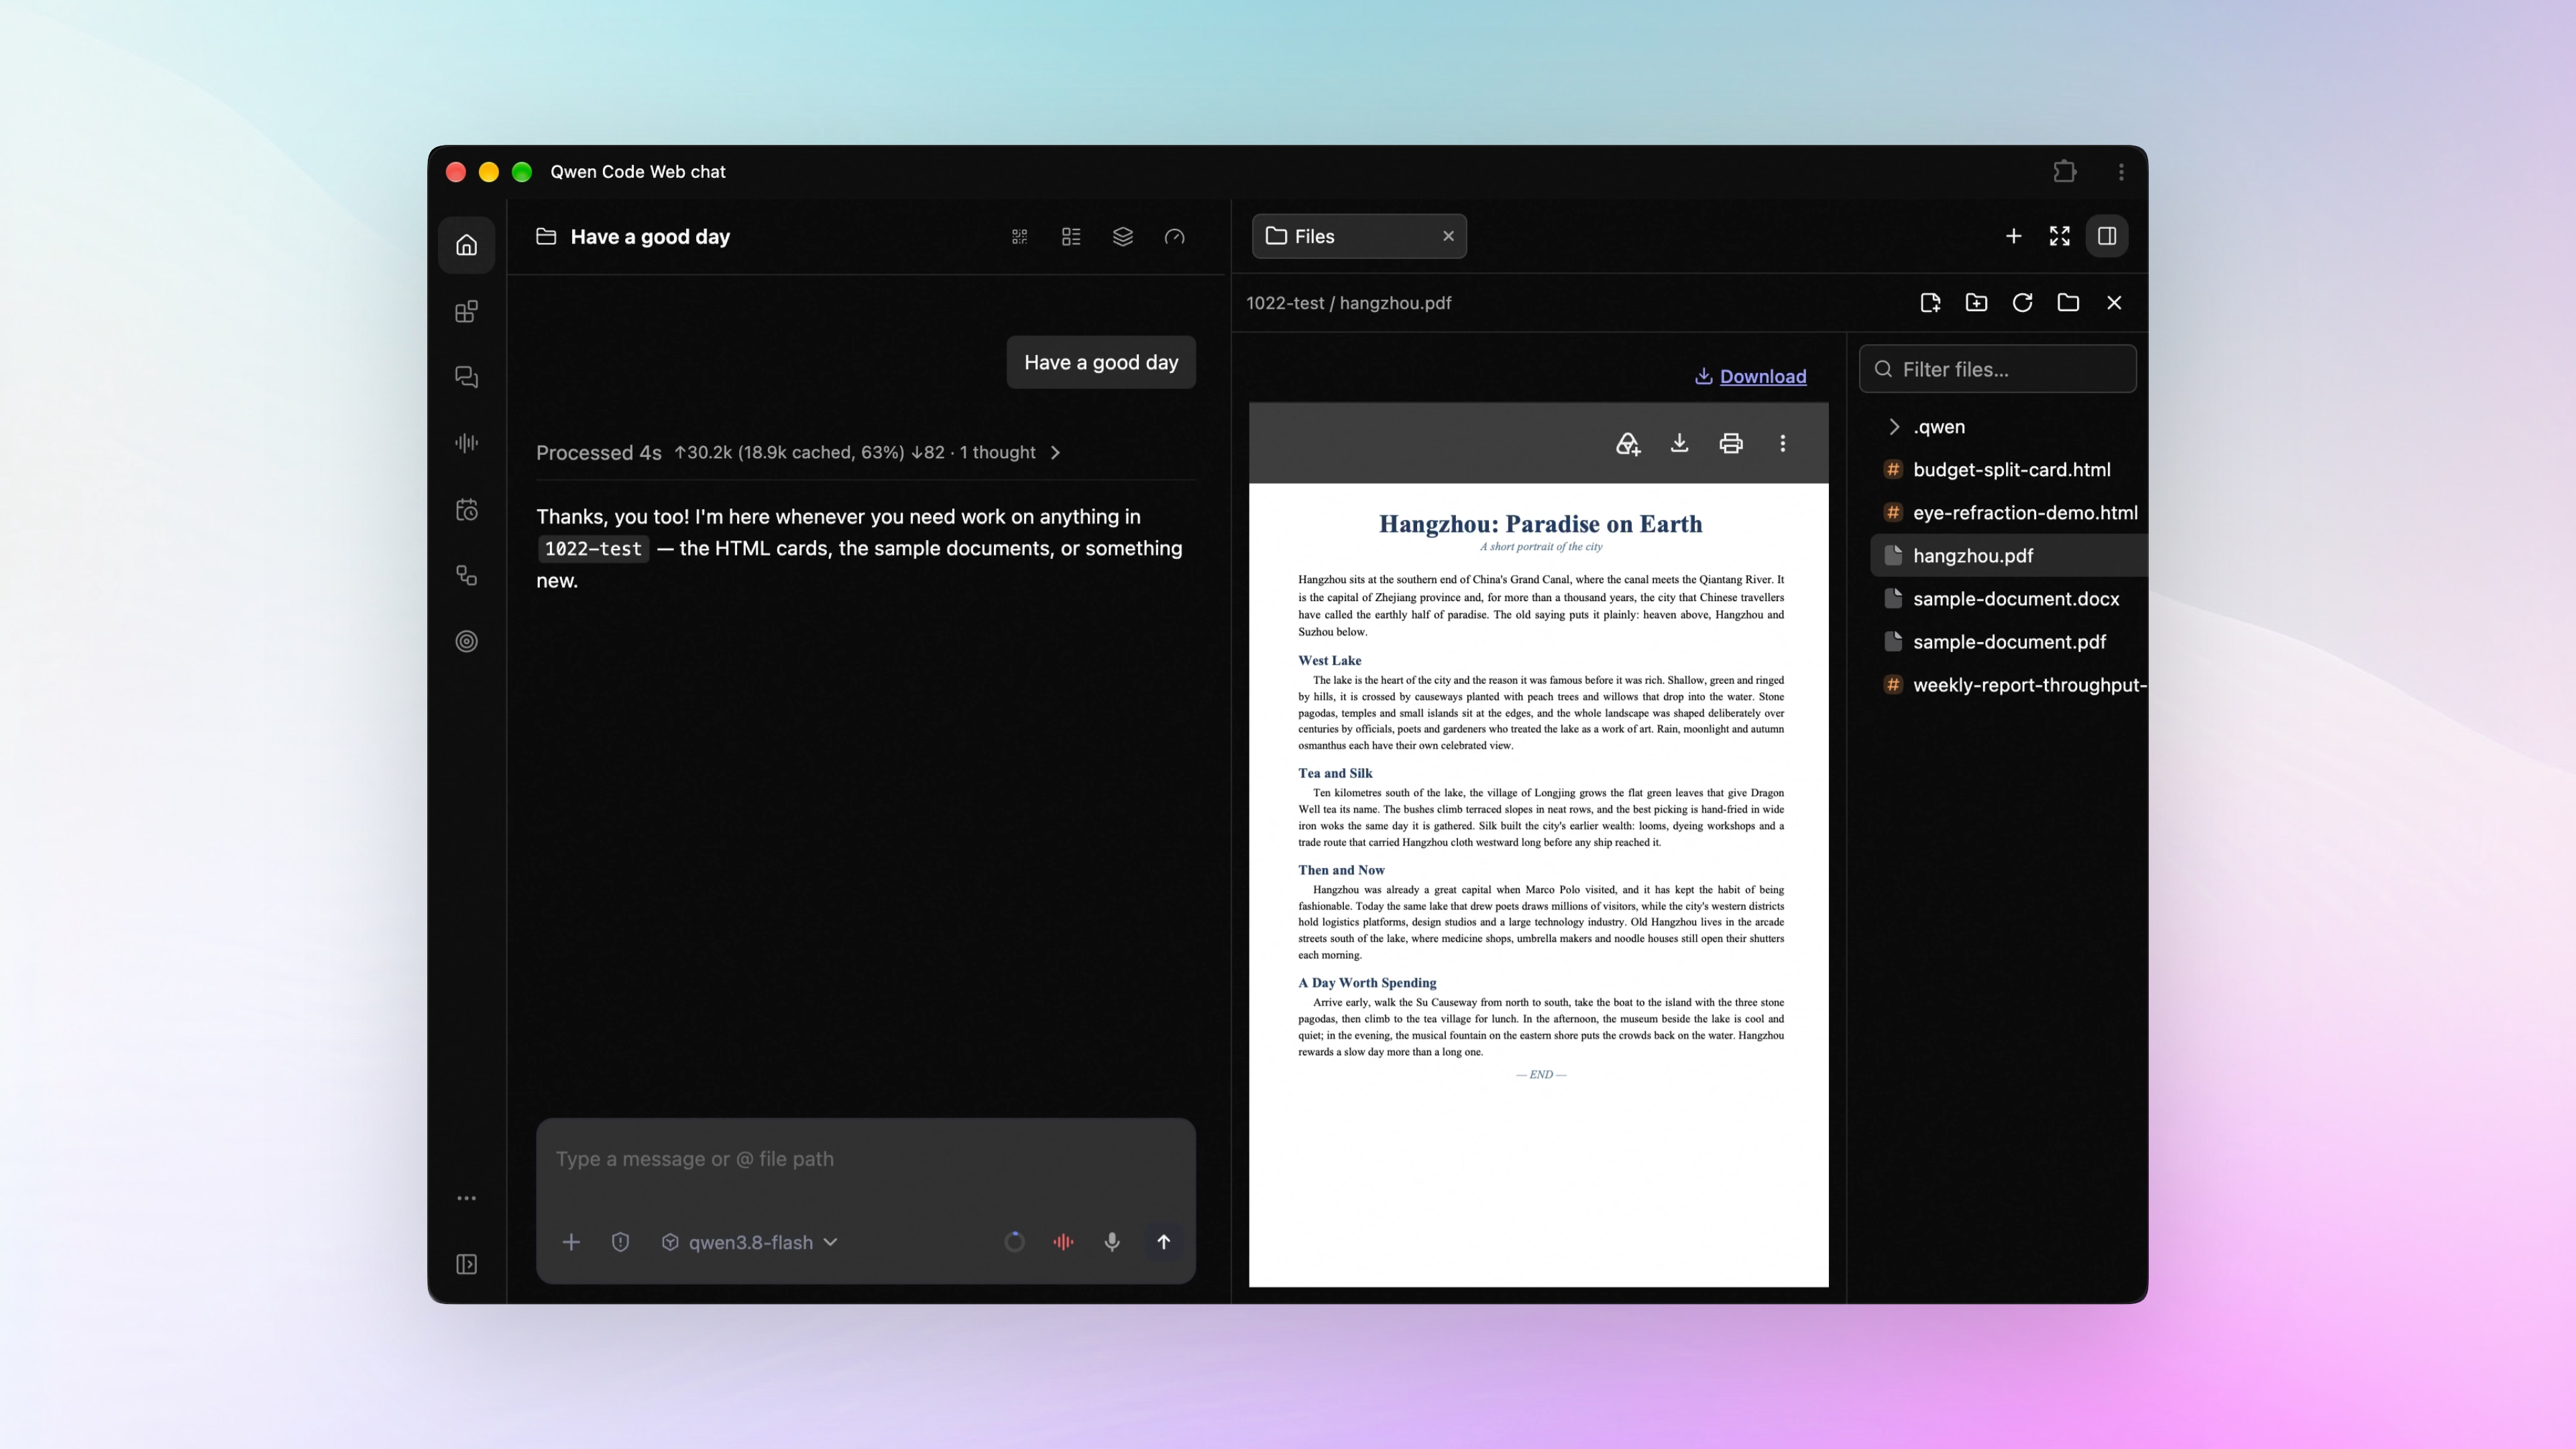Click the gauge icon in chat header

pyautogui.click(x=1175, y=237)
